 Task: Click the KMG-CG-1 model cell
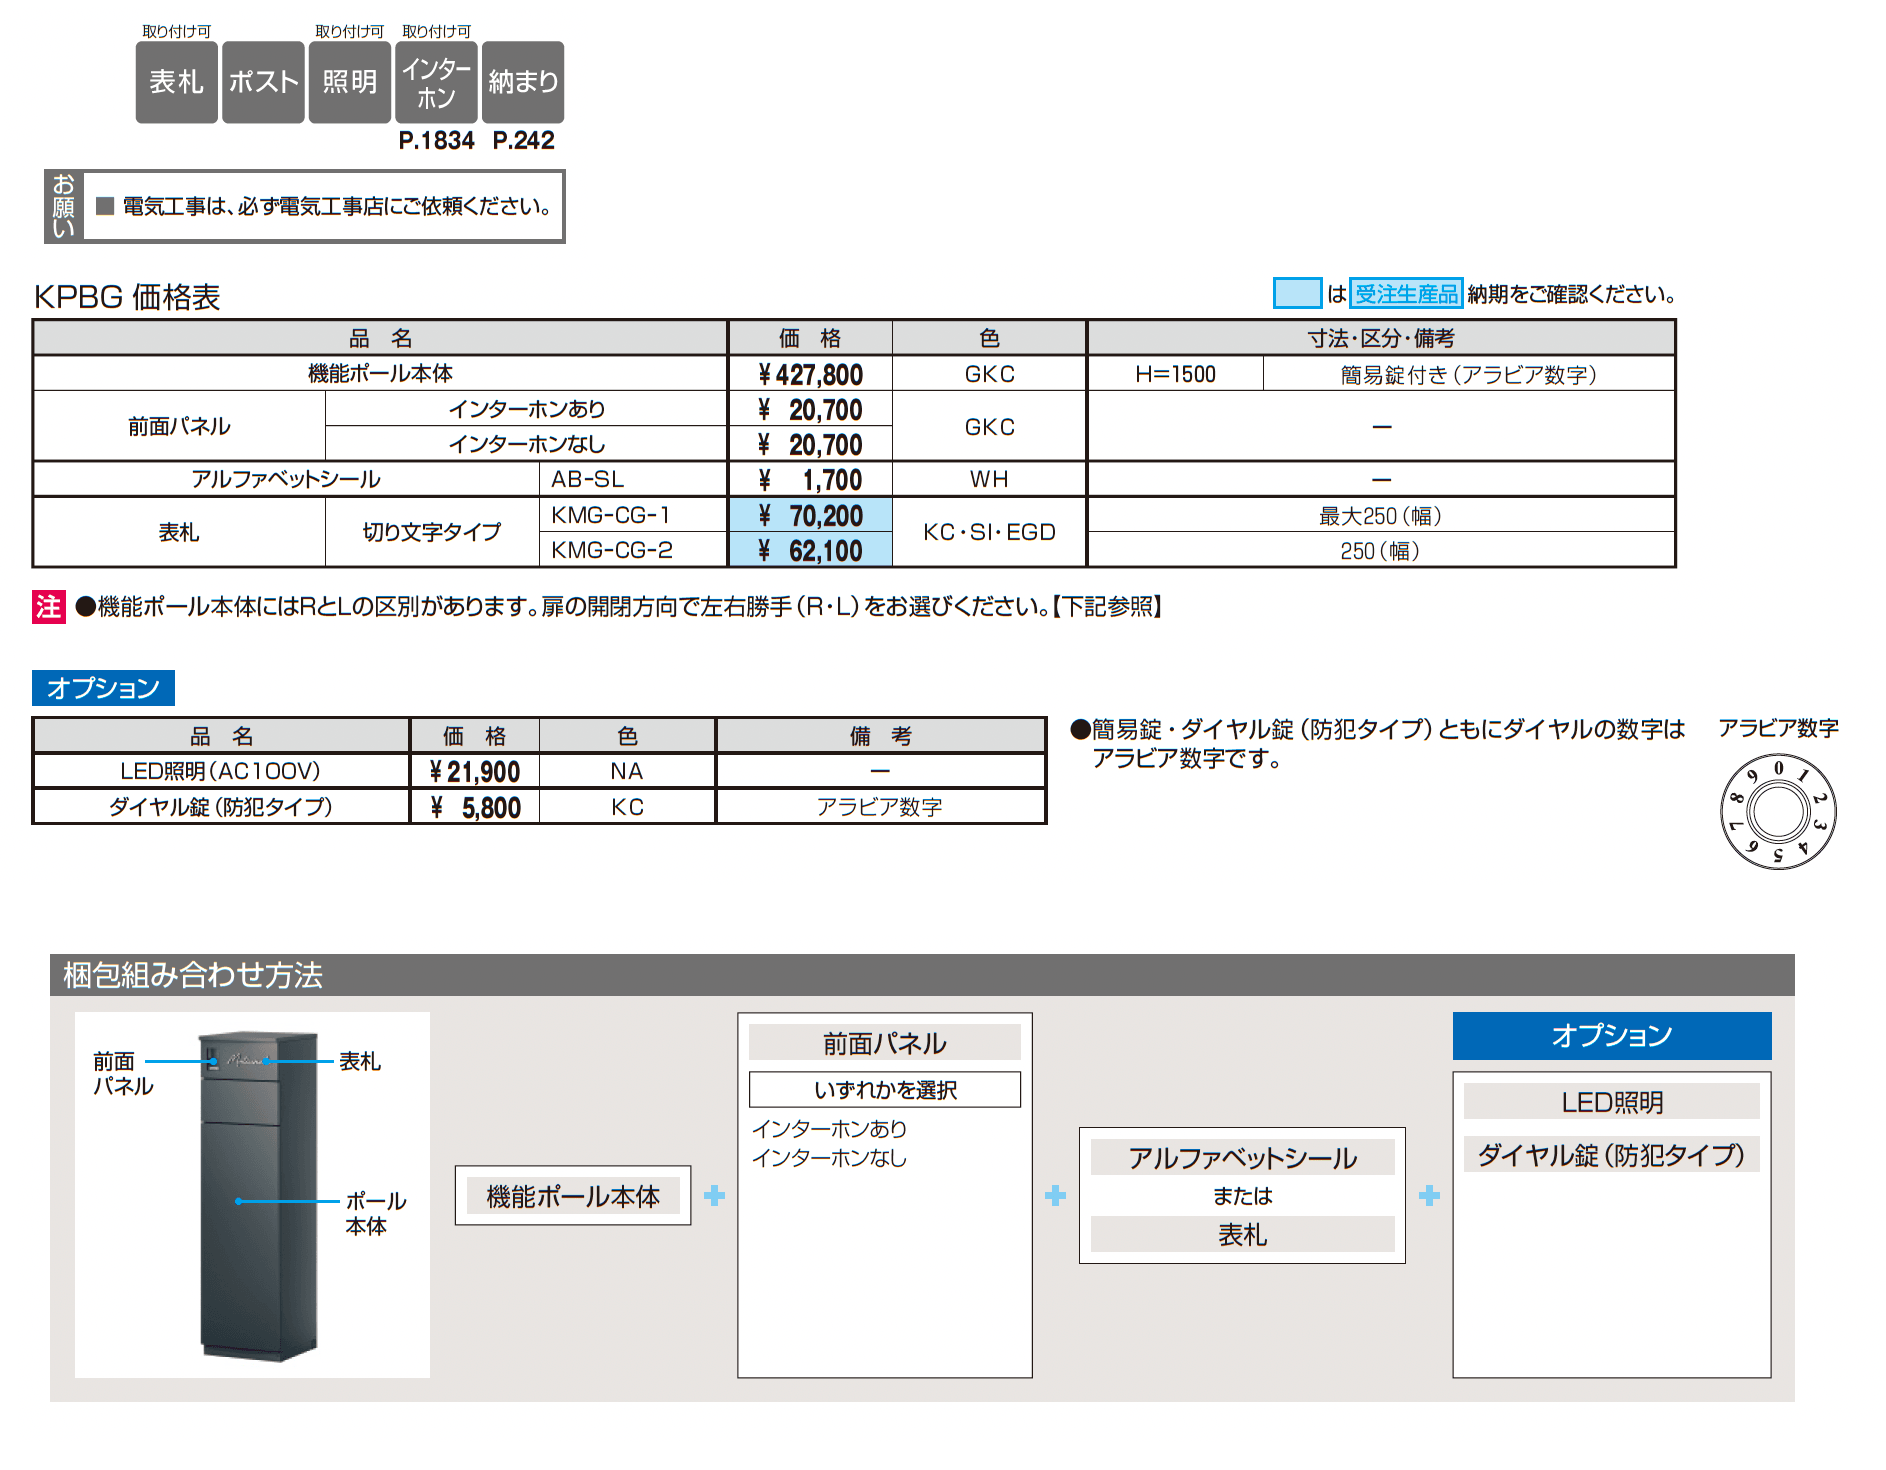(633, 515)
